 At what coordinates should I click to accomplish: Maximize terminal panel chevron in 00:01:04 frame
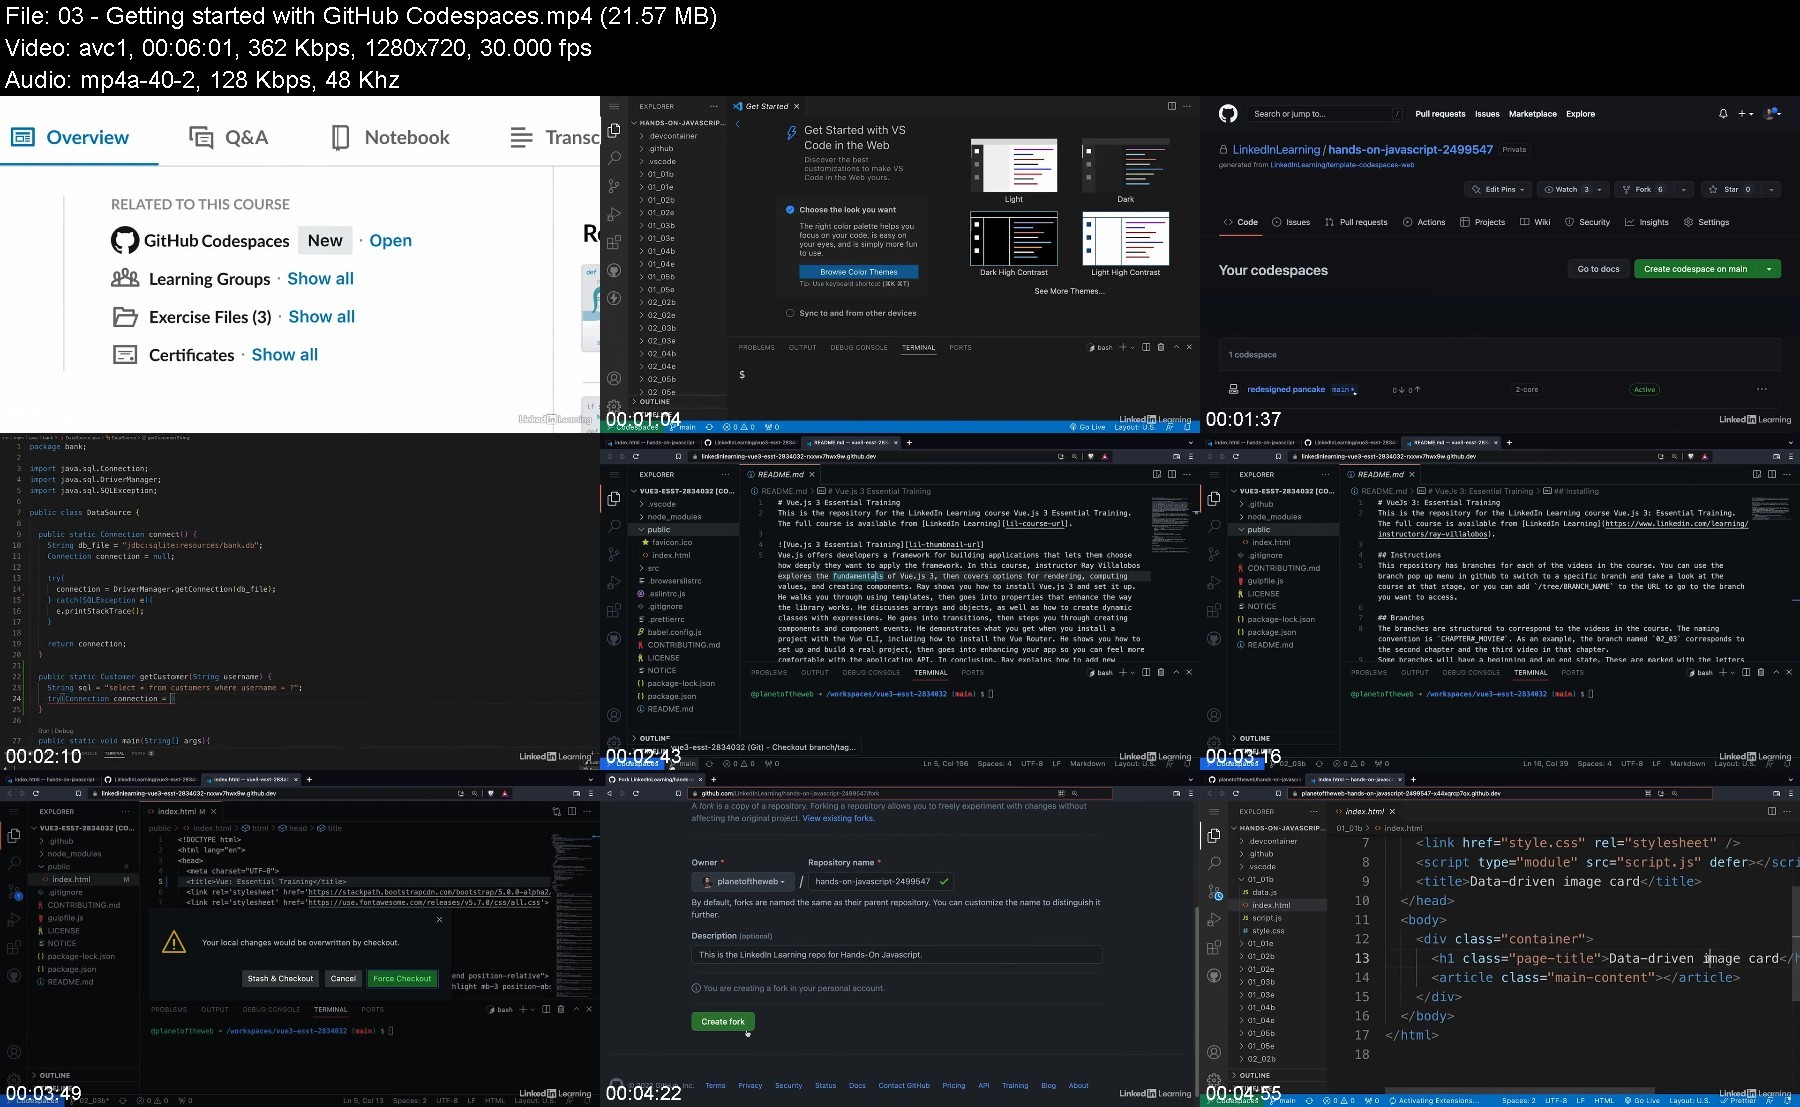(1176, 347)
